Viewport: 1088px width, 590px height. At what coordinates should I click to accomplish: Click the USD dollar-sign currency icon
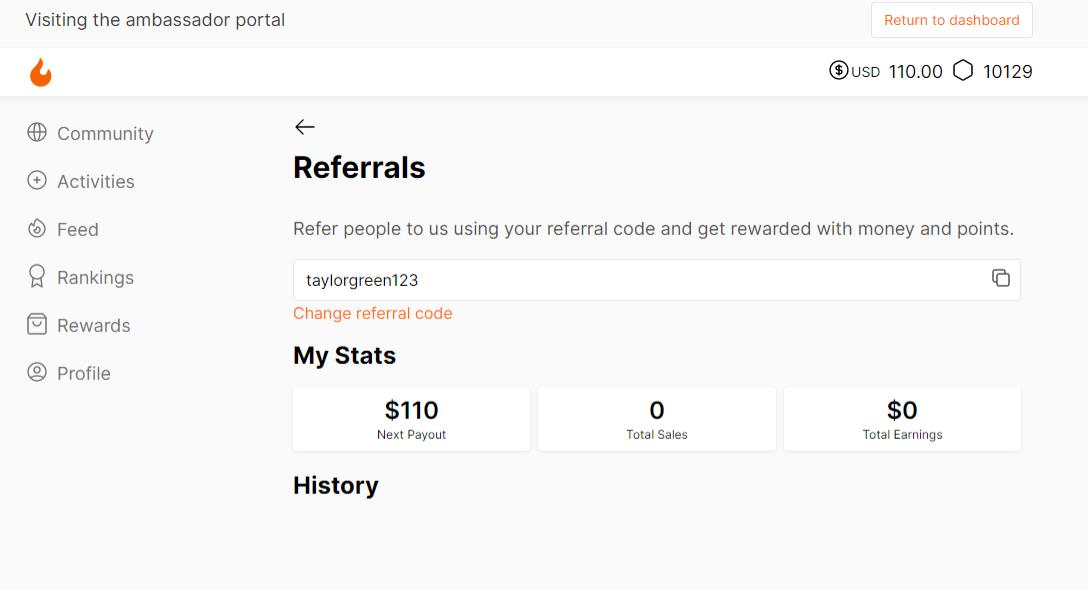[837, 71]
